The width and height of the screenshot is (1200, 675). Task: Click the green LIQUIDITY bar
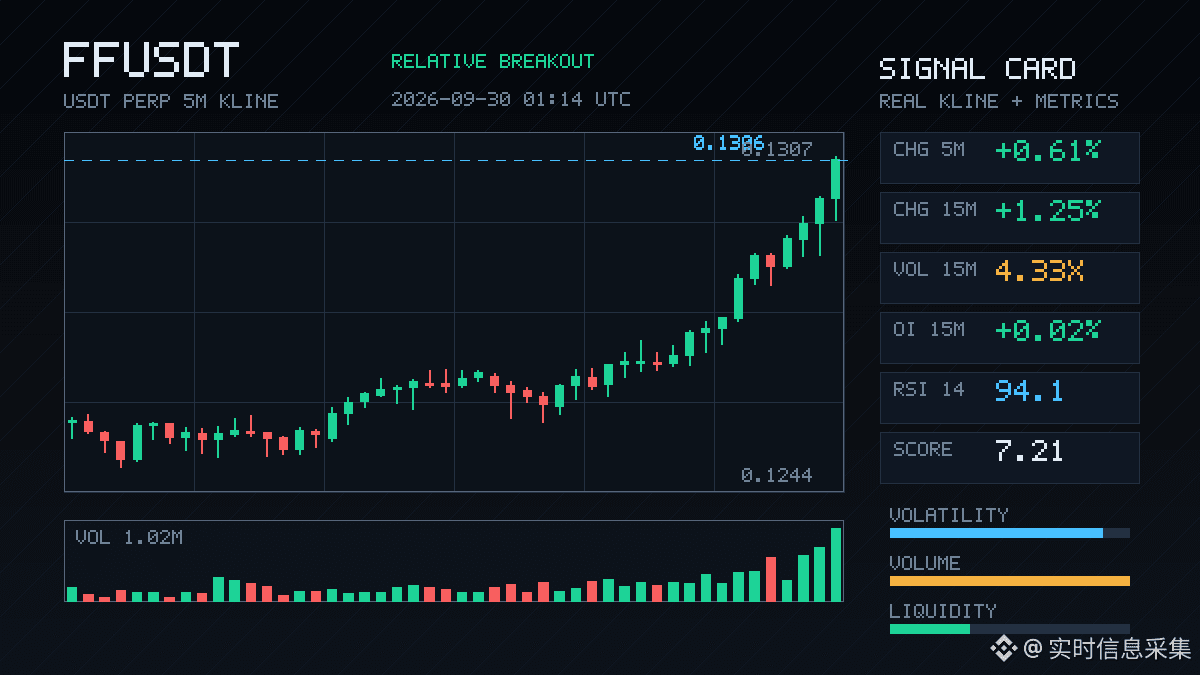pyautogui.click(x=929, y=629)
